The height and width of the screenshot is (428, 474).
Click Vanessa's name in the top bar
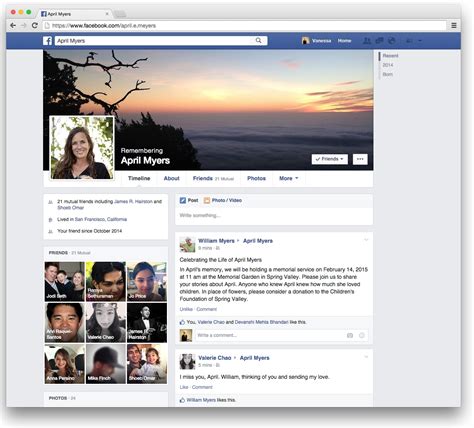coord(321,41)
